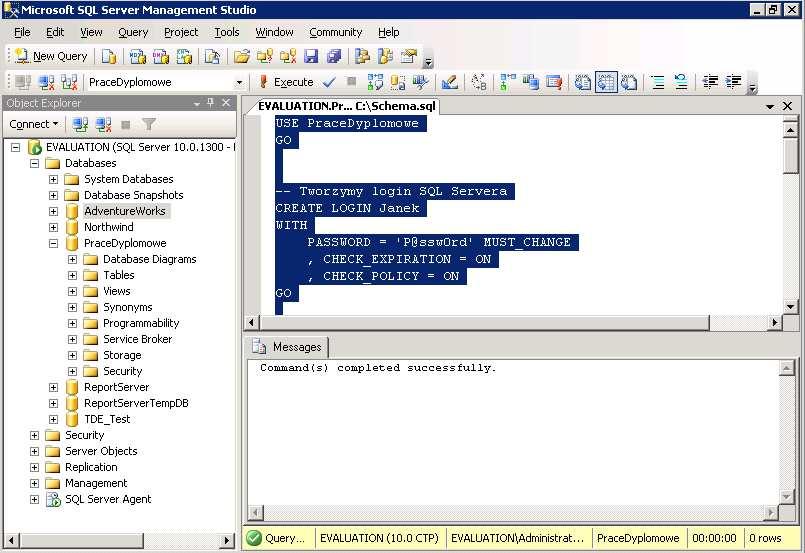The width and height of the screenshot is (805, 553).
Task: Select the Schema.sql document tab
Action: point(347,106)
